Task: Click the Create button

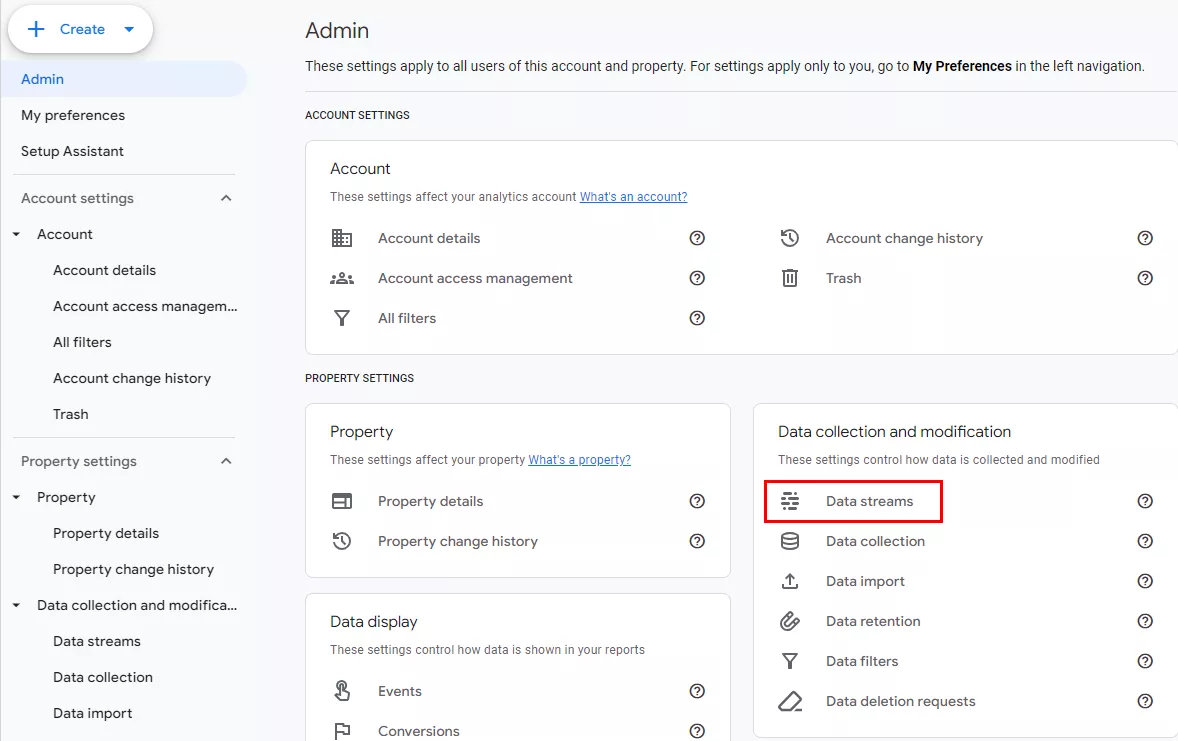Action: (x=80, y=29)
